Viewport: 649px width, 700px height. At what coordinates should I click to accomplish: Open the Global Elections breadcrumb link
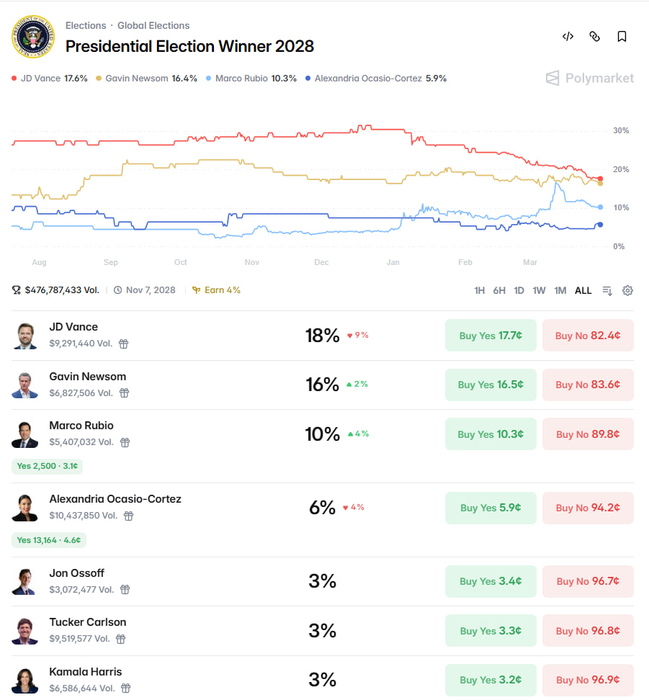pyautogui.click(x=153, y=26)
